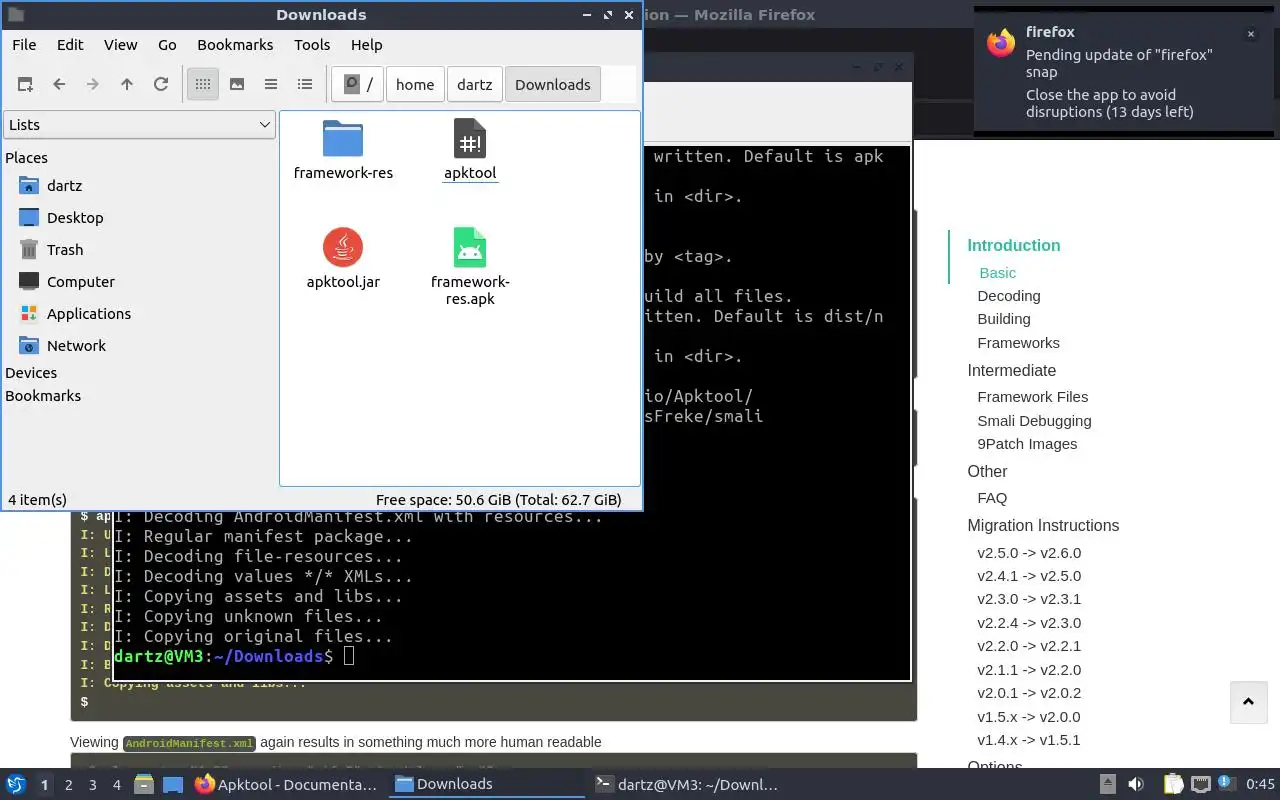This screenshot has height=800, width=1280.
Task: Open Framework Files docs link
Action: tap(1033, 397)
